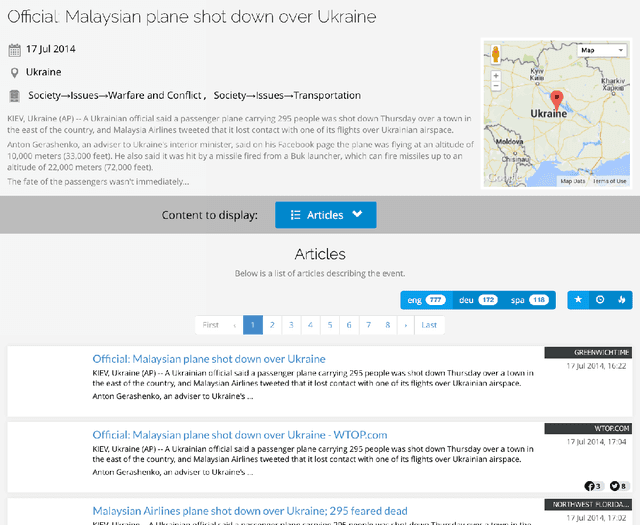The height and width of the screenshot is (525, 640).
Task: Sort articles by clock date icon
Action: [x=600, y=300]
